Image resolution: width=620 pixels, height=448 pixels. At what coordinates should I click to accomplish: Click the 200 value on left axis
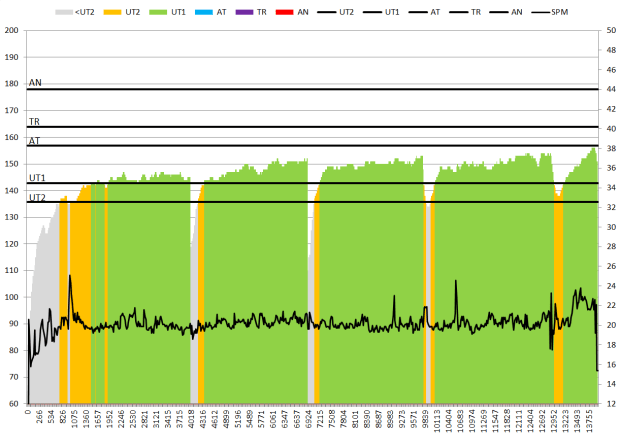point(12,30)
